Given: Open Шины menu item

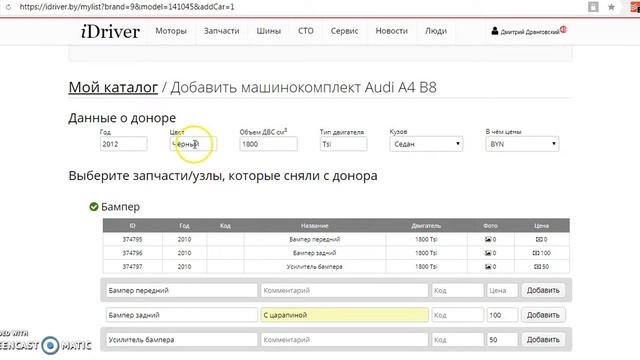Looking at the screenshot, I should coord(269,31).
